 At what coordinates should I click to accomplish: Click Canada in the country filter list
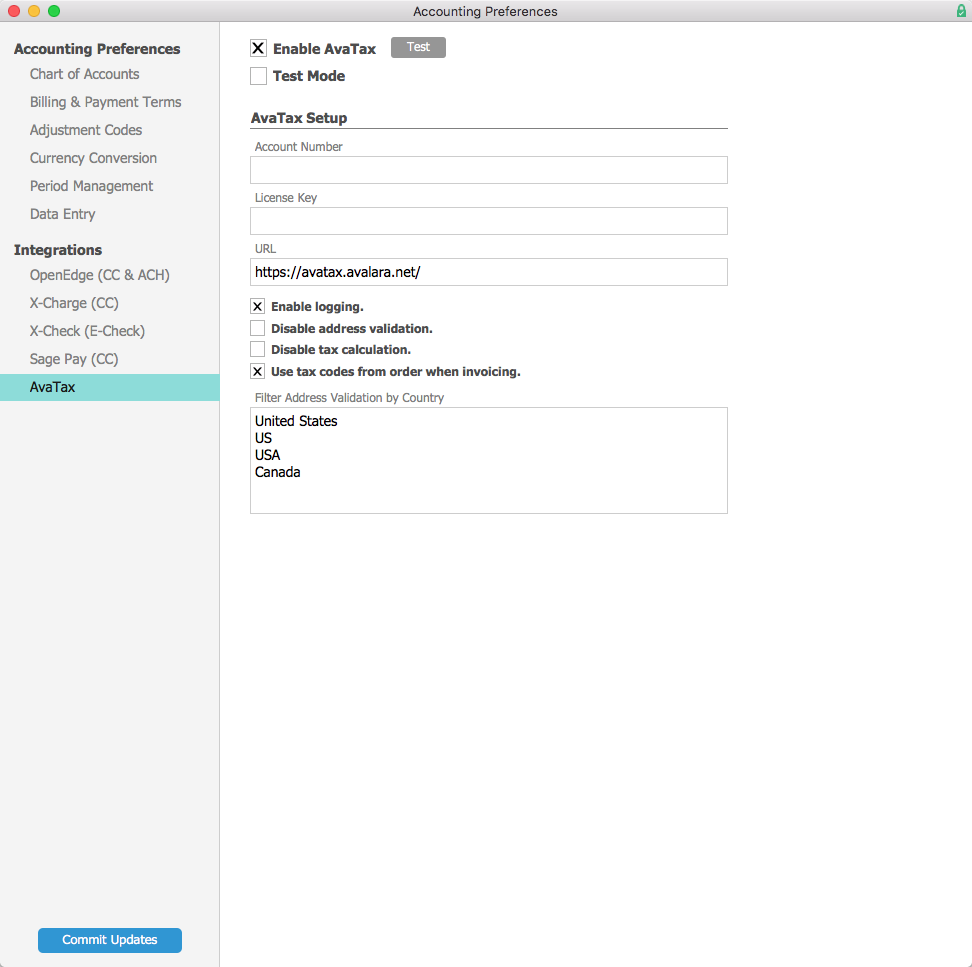(277, 472)
